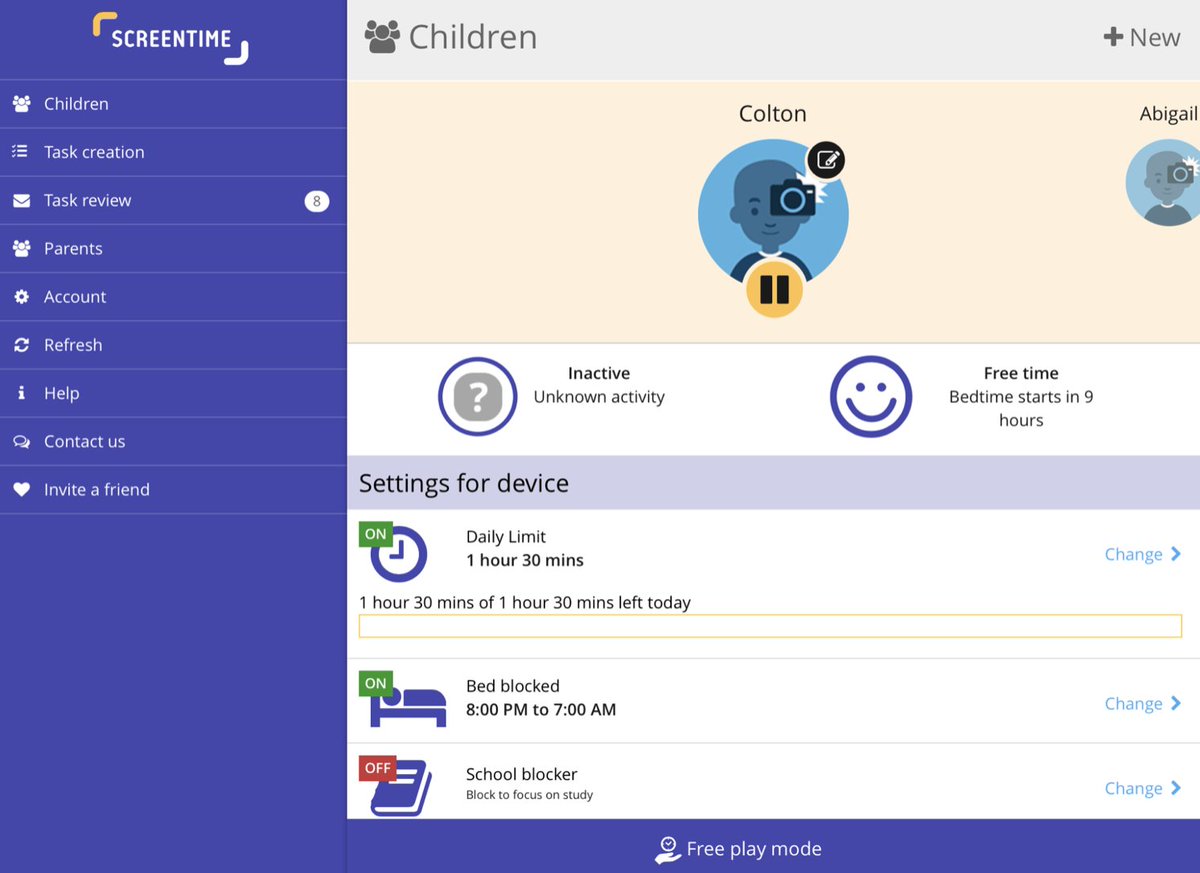This screenshot has width=1200, height=873.
Task: Click the '1 hour 30 mins' limit value
Action: click(x=525, y=560)
